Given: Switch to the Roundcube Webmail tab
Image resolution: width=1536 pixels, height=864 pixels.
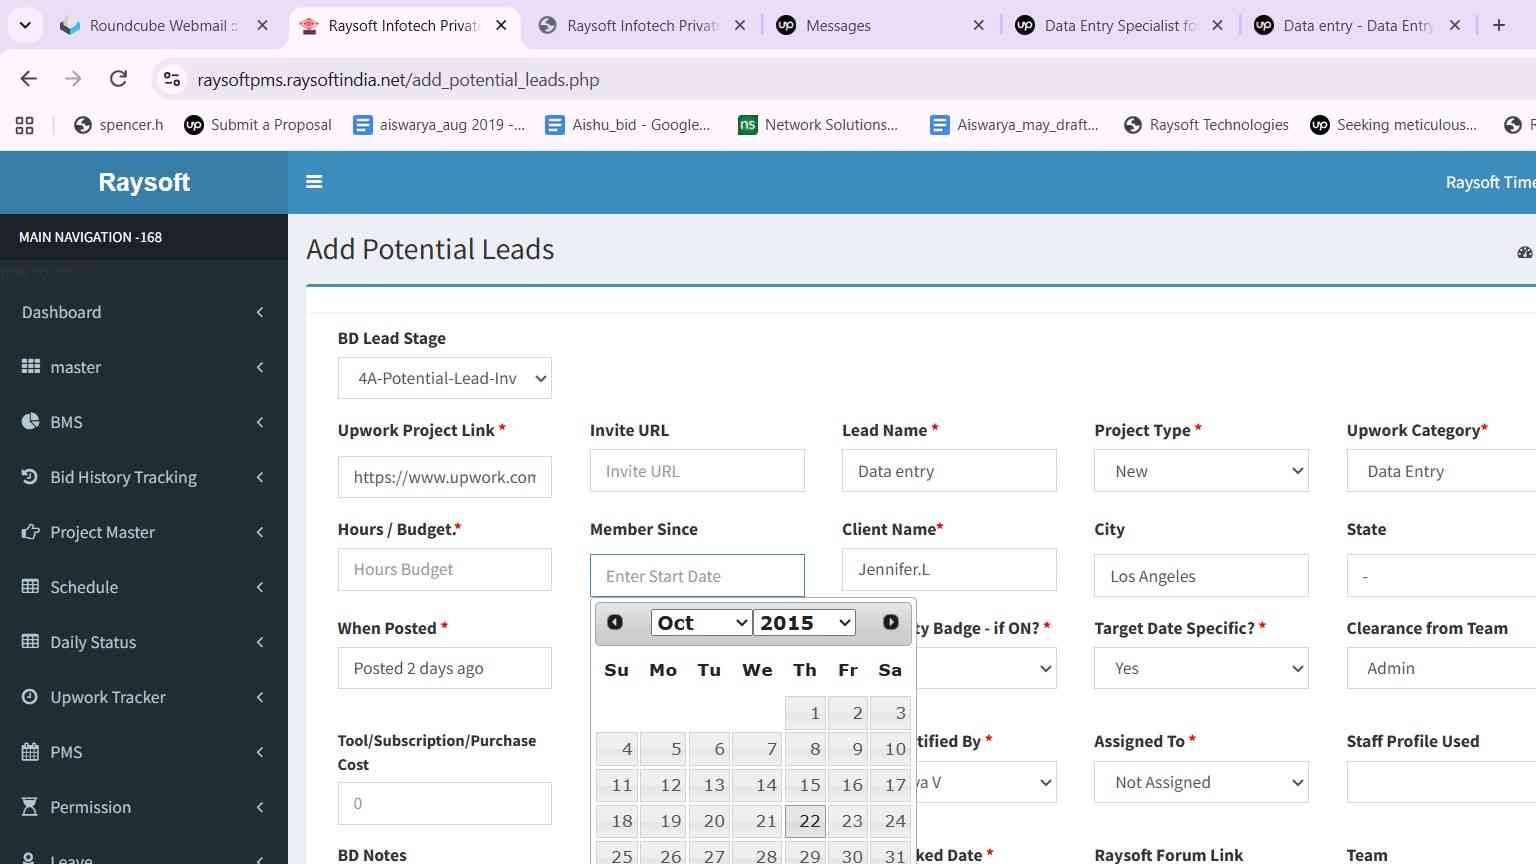Looking at the screenshot, I should tap(164, 25).
